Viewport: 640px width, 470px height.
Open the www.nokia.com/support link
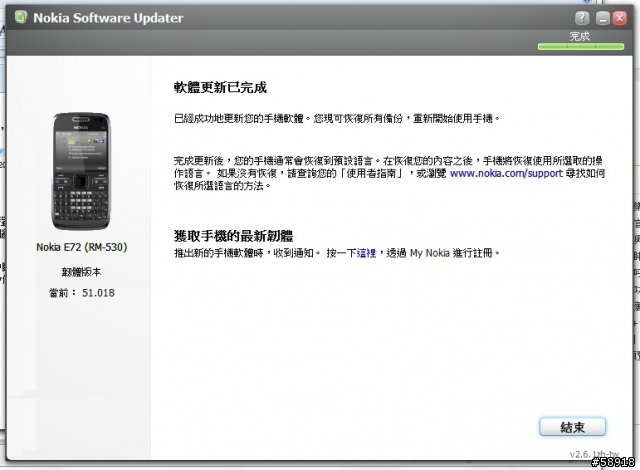point(506,173)
